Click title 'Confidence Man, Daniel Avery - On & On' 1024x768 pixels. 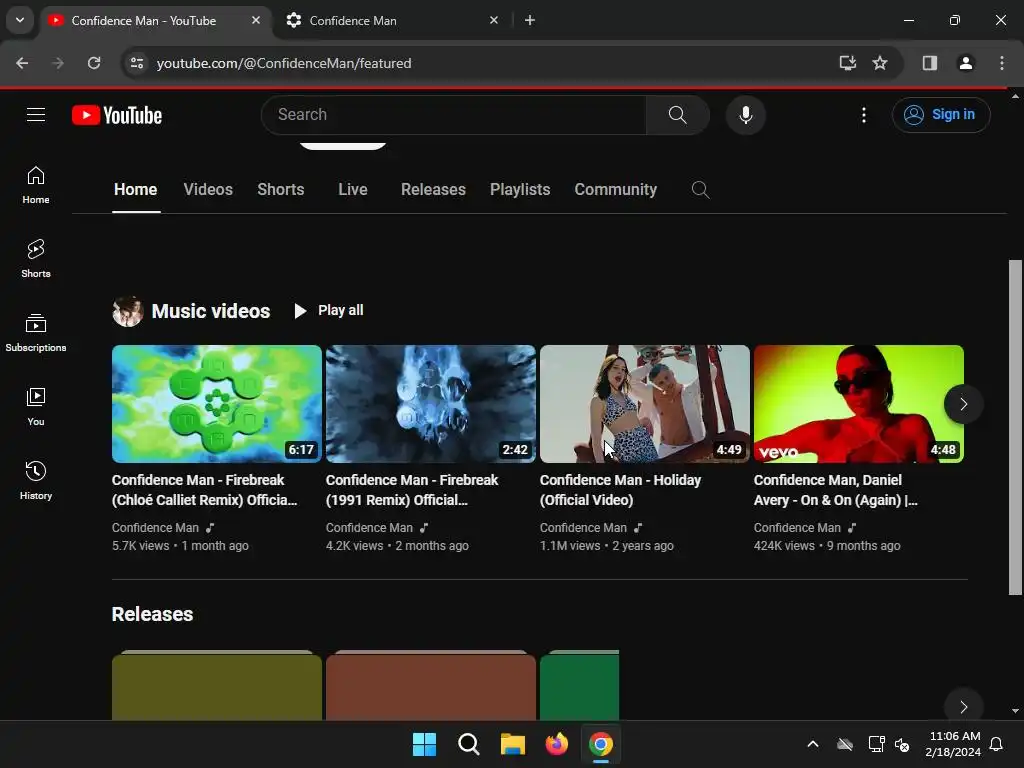coord(836,490)
